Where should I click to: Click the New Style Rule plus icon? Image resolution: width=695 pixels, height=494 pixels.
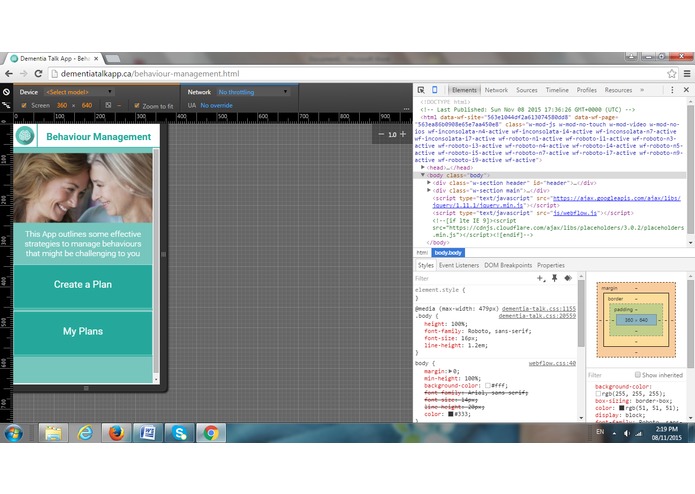pyautogui.click(x=541, y=278)
